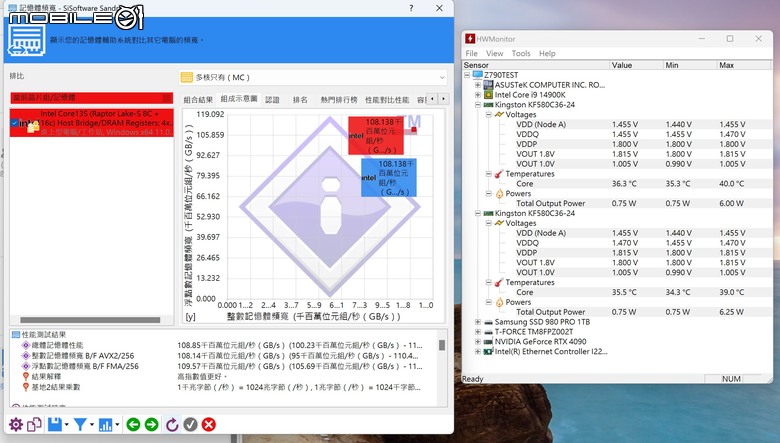Open the filter funnel's dropdown arrow
Image resolution: width=780 pixels, height=443 pixels.
[92, 425]
